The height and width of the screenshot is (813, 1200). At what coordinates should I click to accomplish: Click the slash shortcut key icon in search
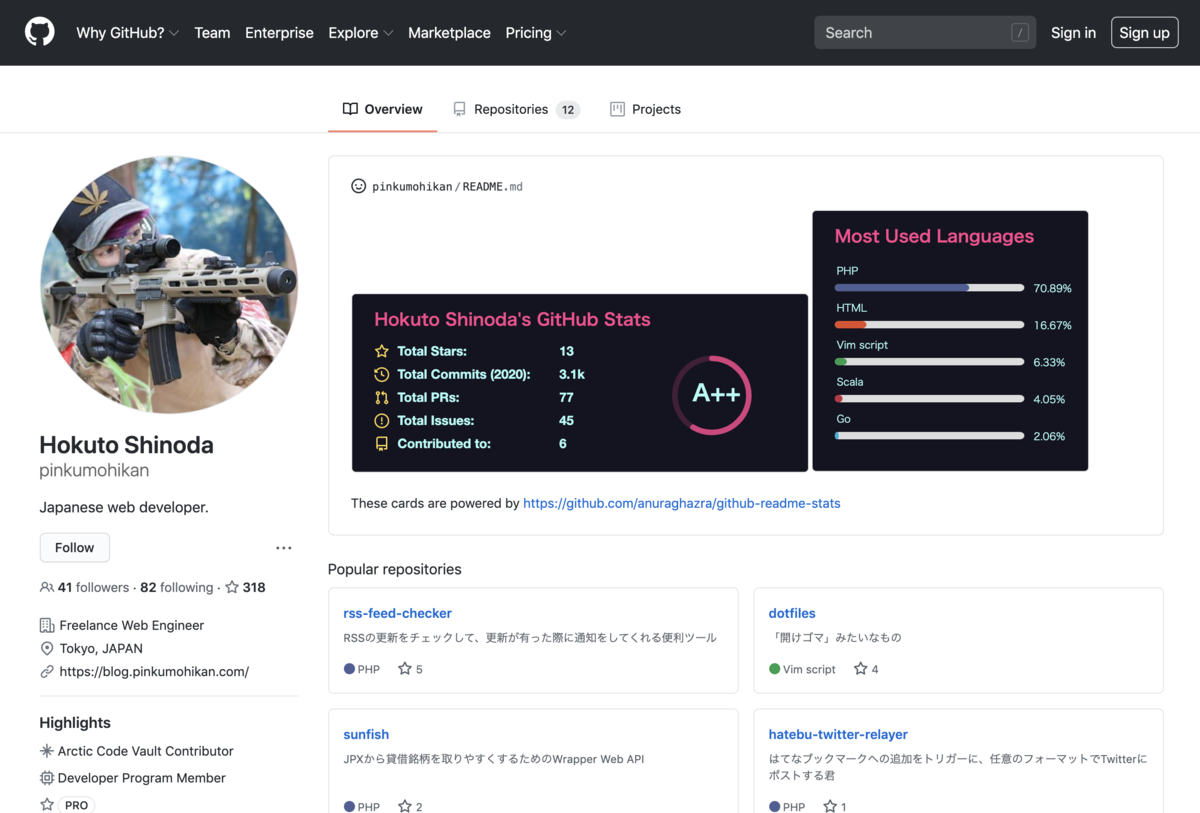coord(1019,33)
